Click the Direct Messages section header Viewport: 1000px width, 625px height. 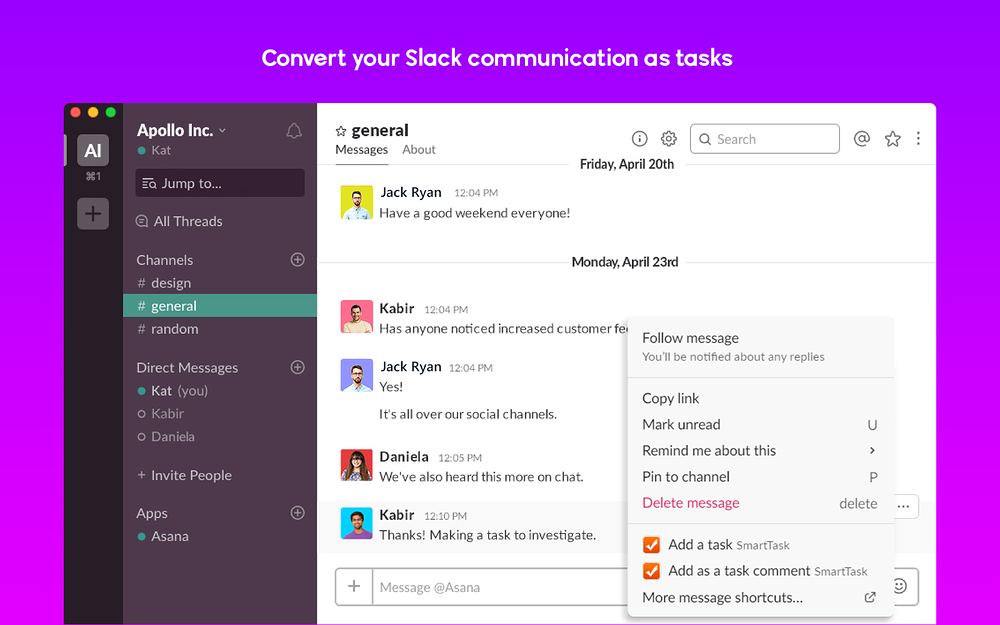(x=187, y=368)
